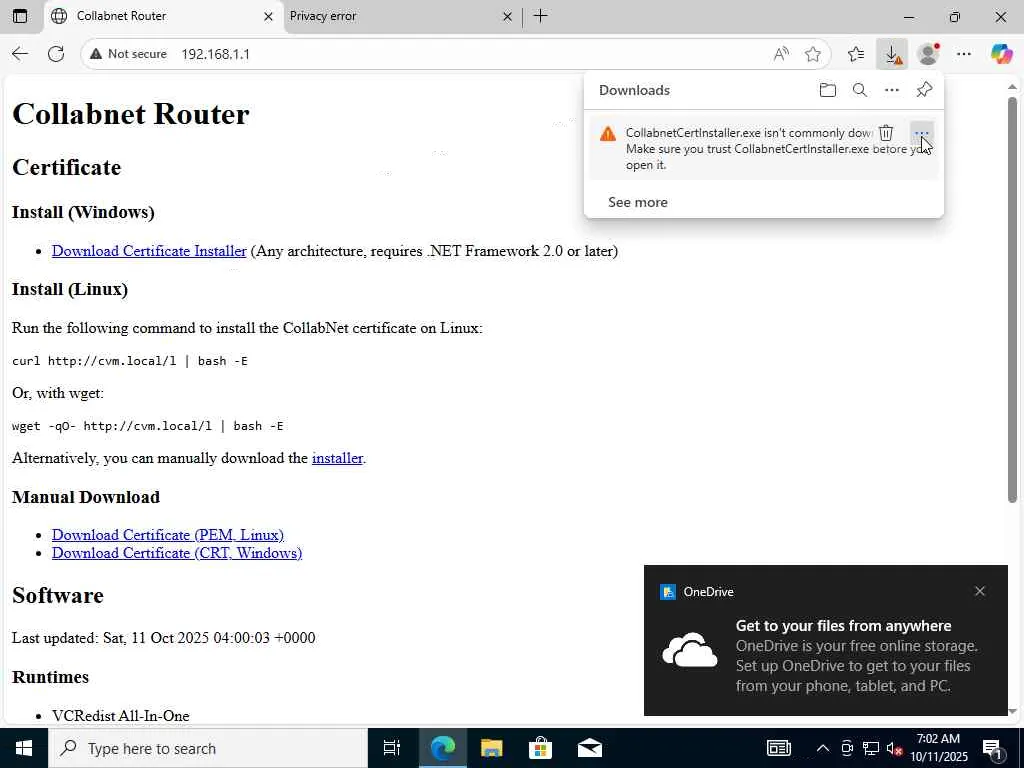Open the Windows Start menu
The image size is (1024, 768).
(24, 748)
